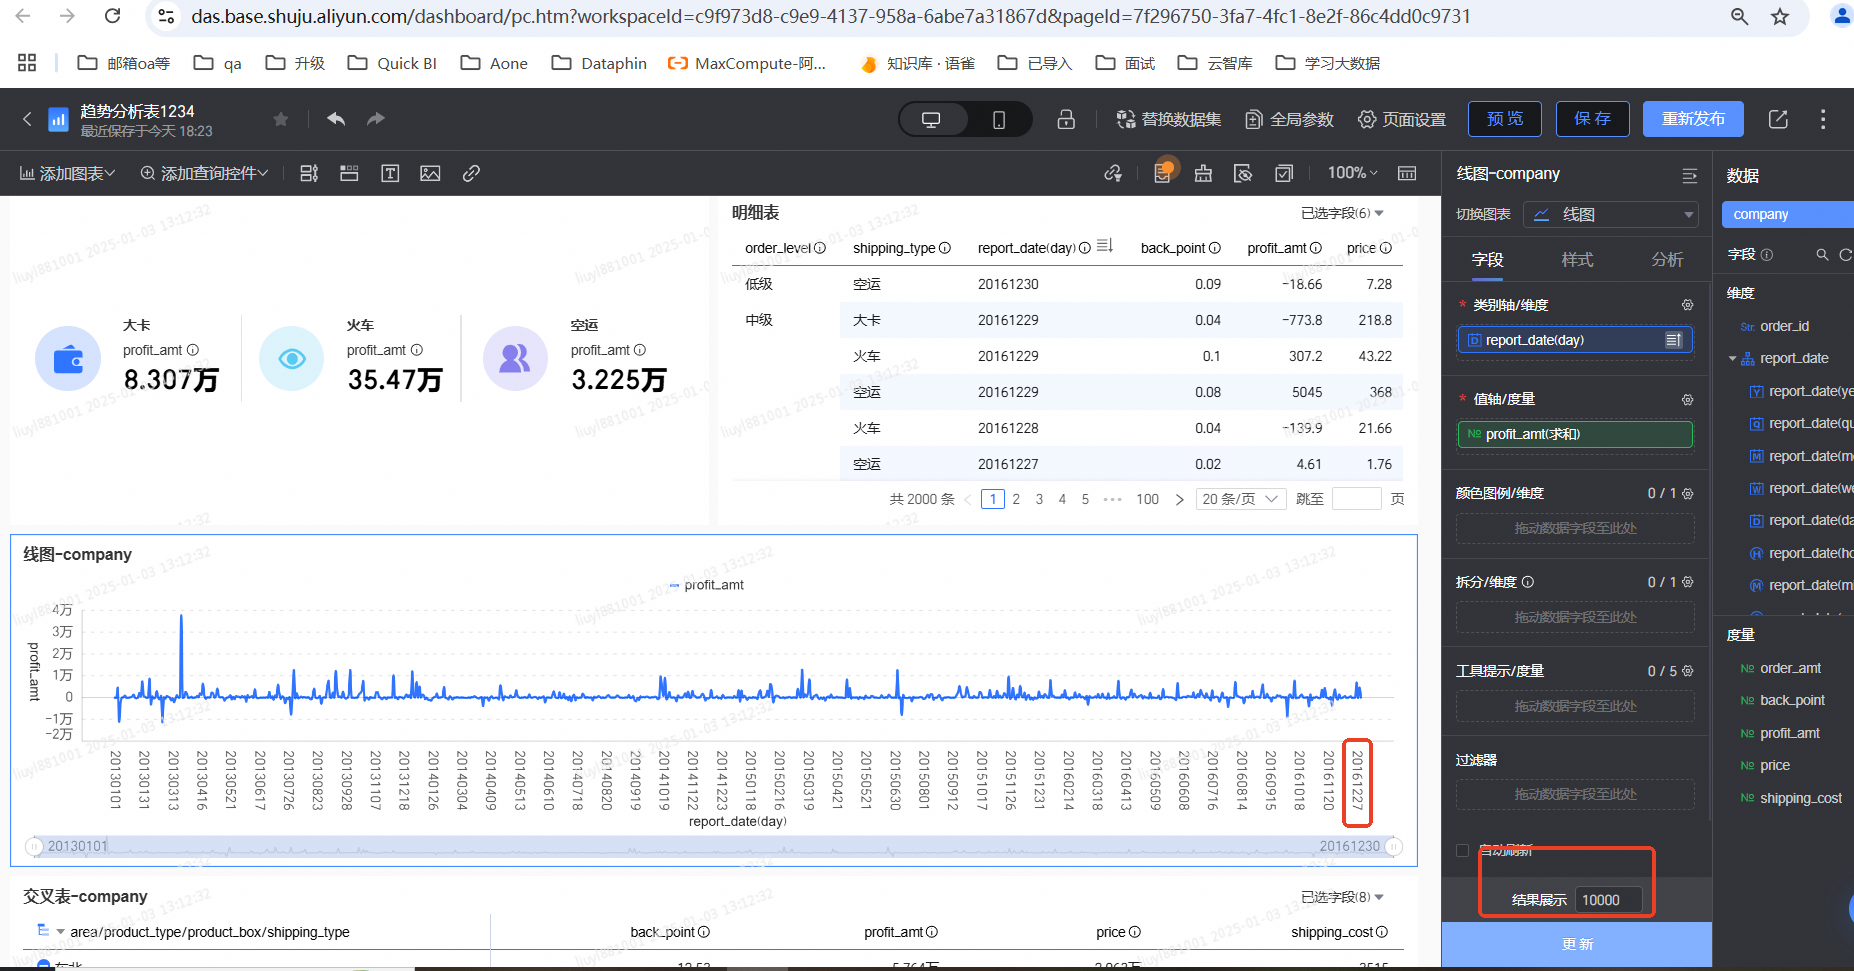Collapse the report_date tree node
1854x971 pixels.
(1732, 359)
